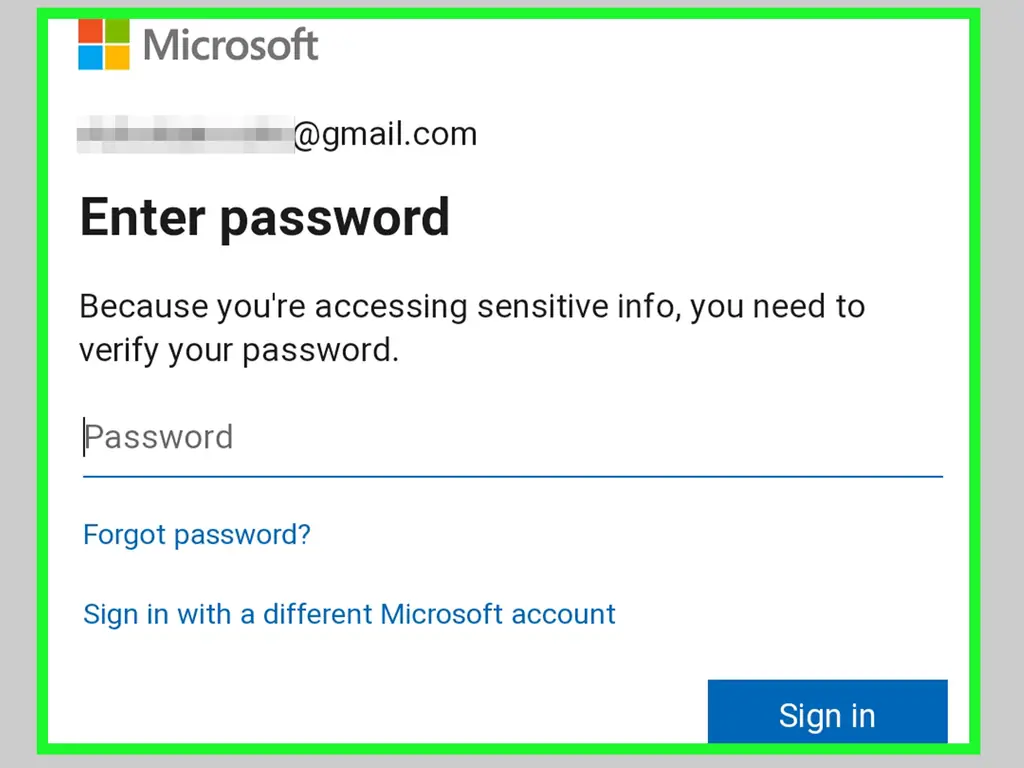
Task: Click the gray Microsoft wordmark text
Action: (x=231, y=45)
